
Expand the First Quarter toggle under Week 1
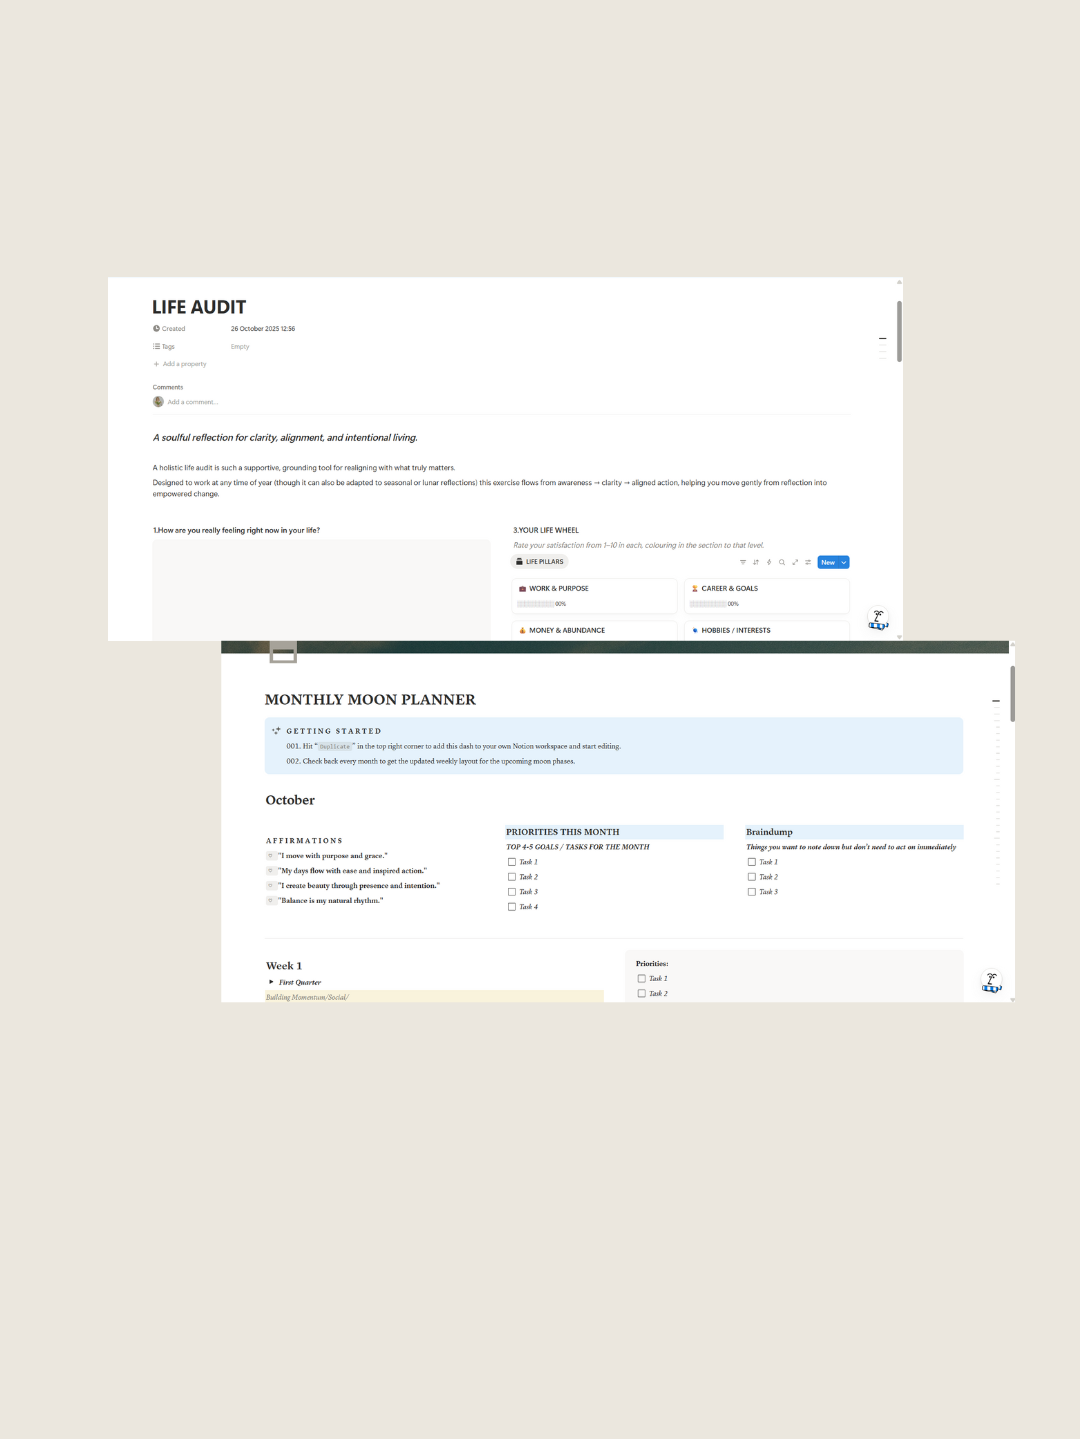click(271, 982)
